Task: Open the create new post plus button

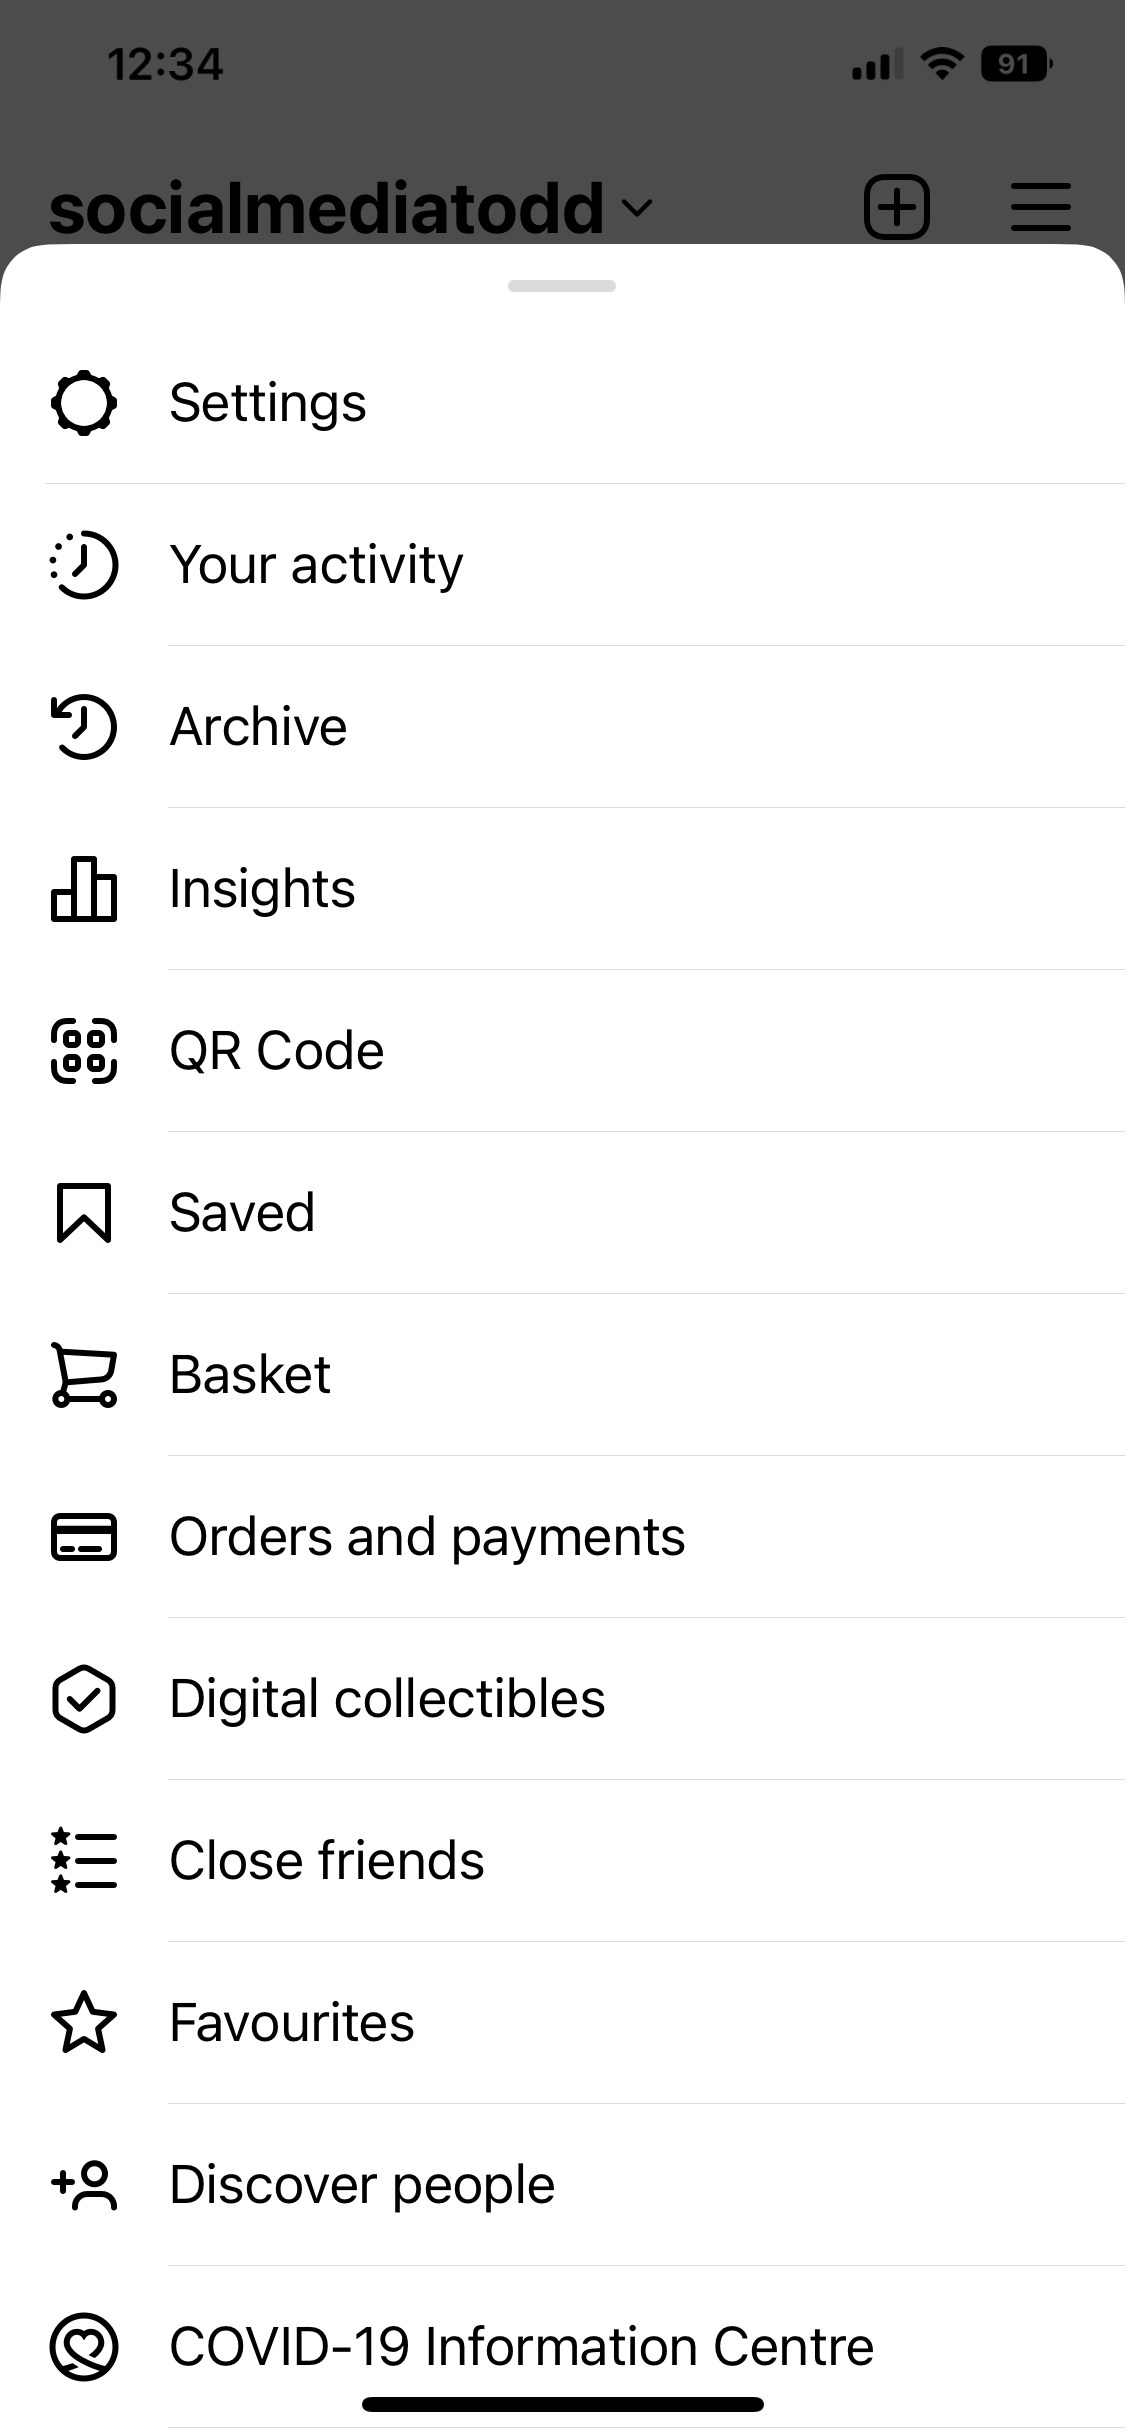Action: point(896,207)
